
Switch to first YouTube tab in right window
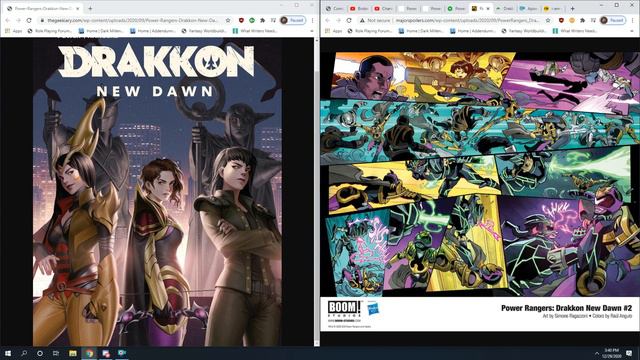pyautogui.click(x=359, y=8)
